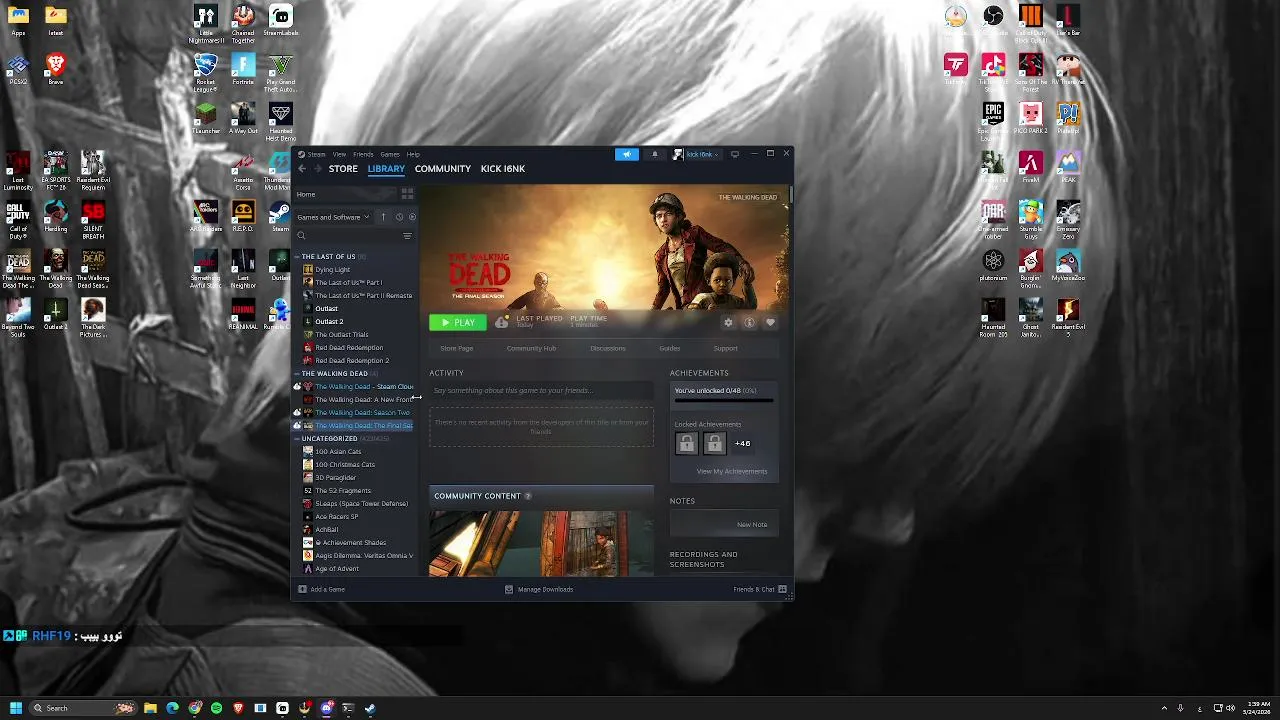Open the game's Store Page tab
Viewport: 1280px width, 720px height.
coord(457,348)
